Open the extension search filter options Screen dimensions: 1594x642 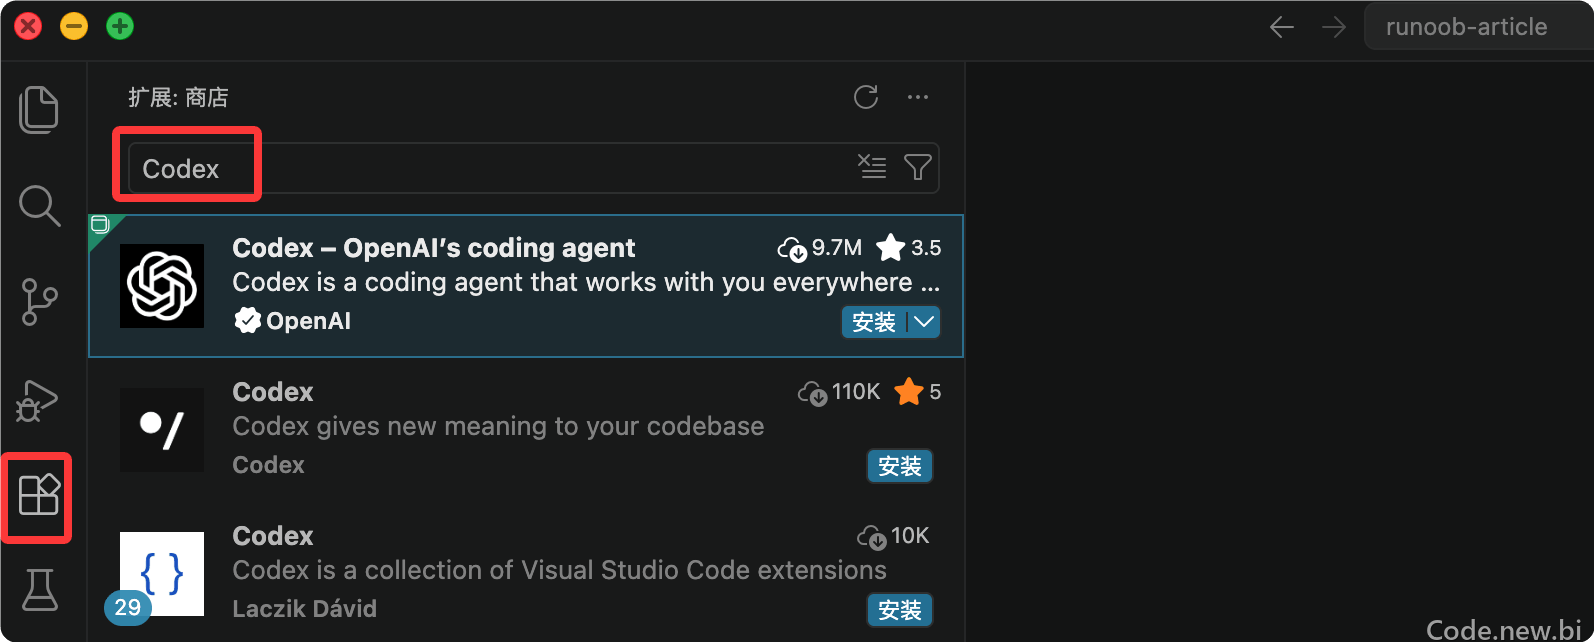click(x=918, y=167)
